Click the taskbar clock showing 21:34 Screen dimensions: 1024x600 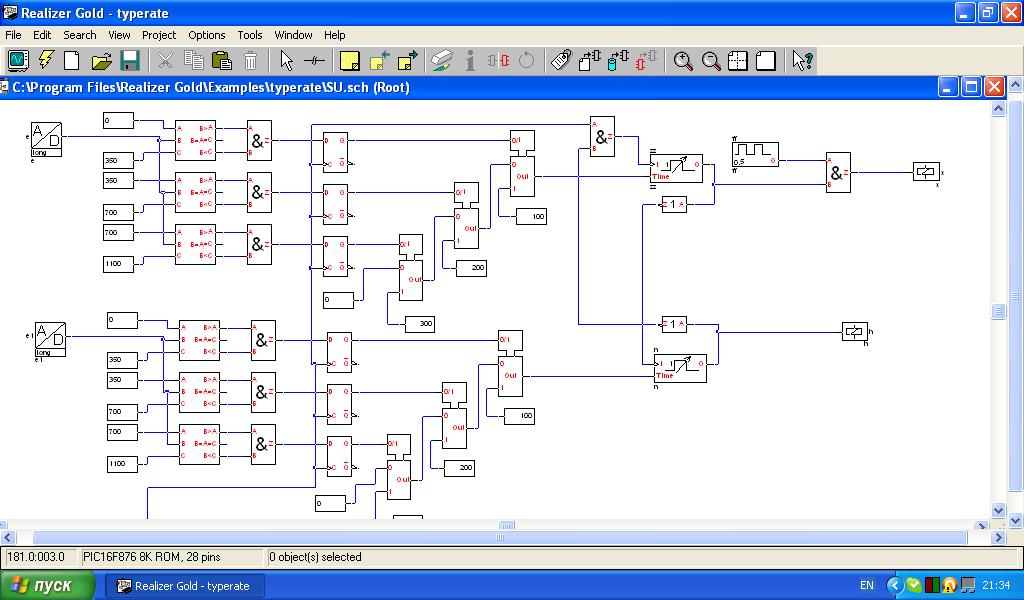(997, 586)
